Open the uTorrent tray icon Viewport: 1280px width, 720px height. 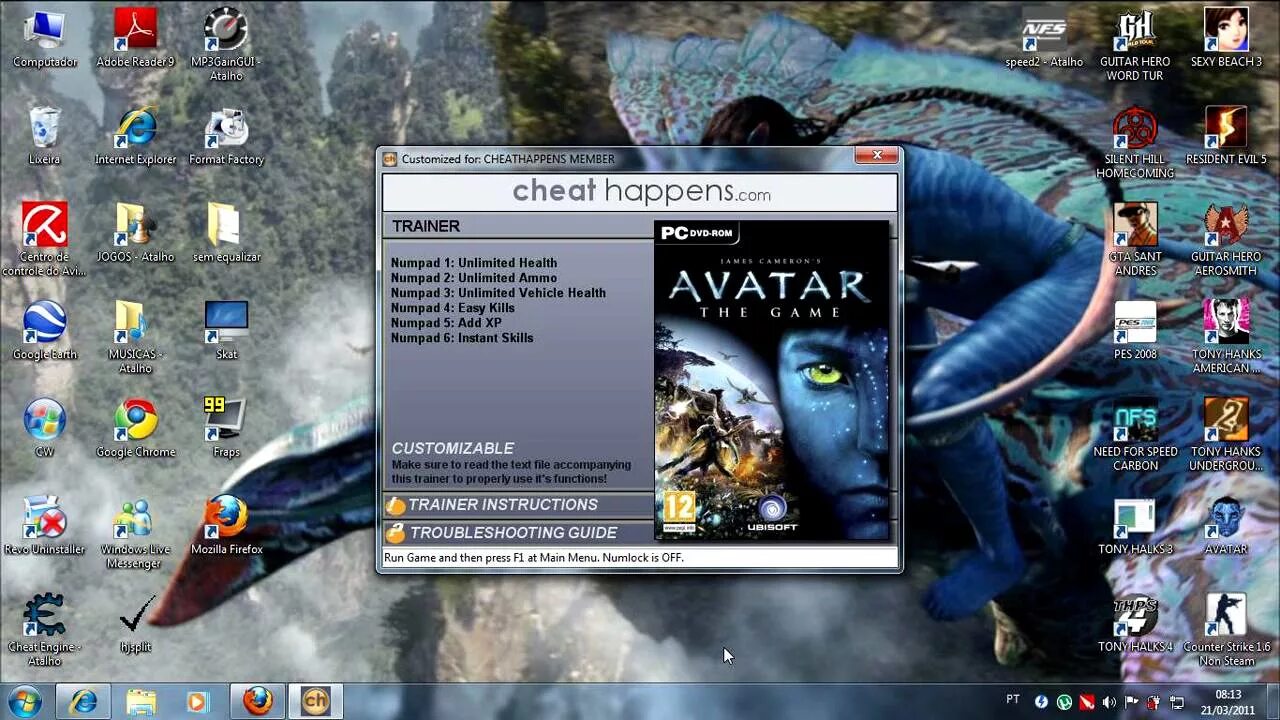click(x=1064, y=702)
